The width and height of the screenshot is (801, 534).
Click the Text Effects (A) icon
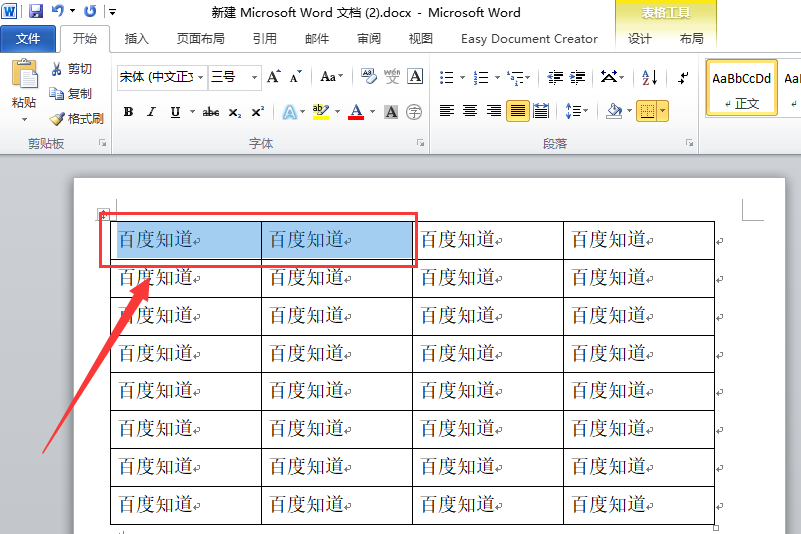point(290,112)
